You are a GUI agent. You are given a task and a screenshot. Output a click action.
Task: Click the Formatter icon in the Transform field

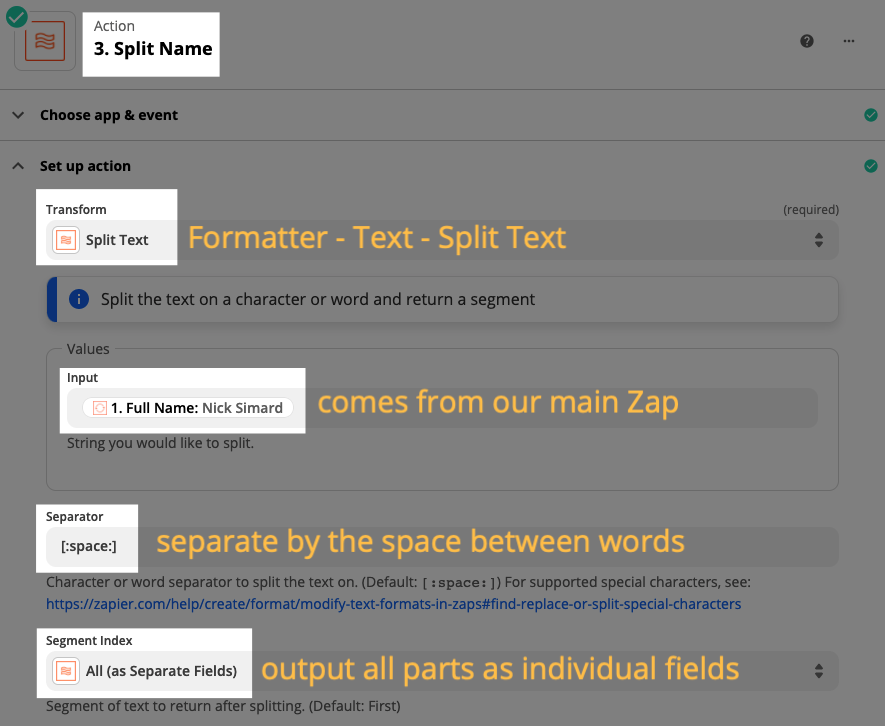[x=66, y=240]
